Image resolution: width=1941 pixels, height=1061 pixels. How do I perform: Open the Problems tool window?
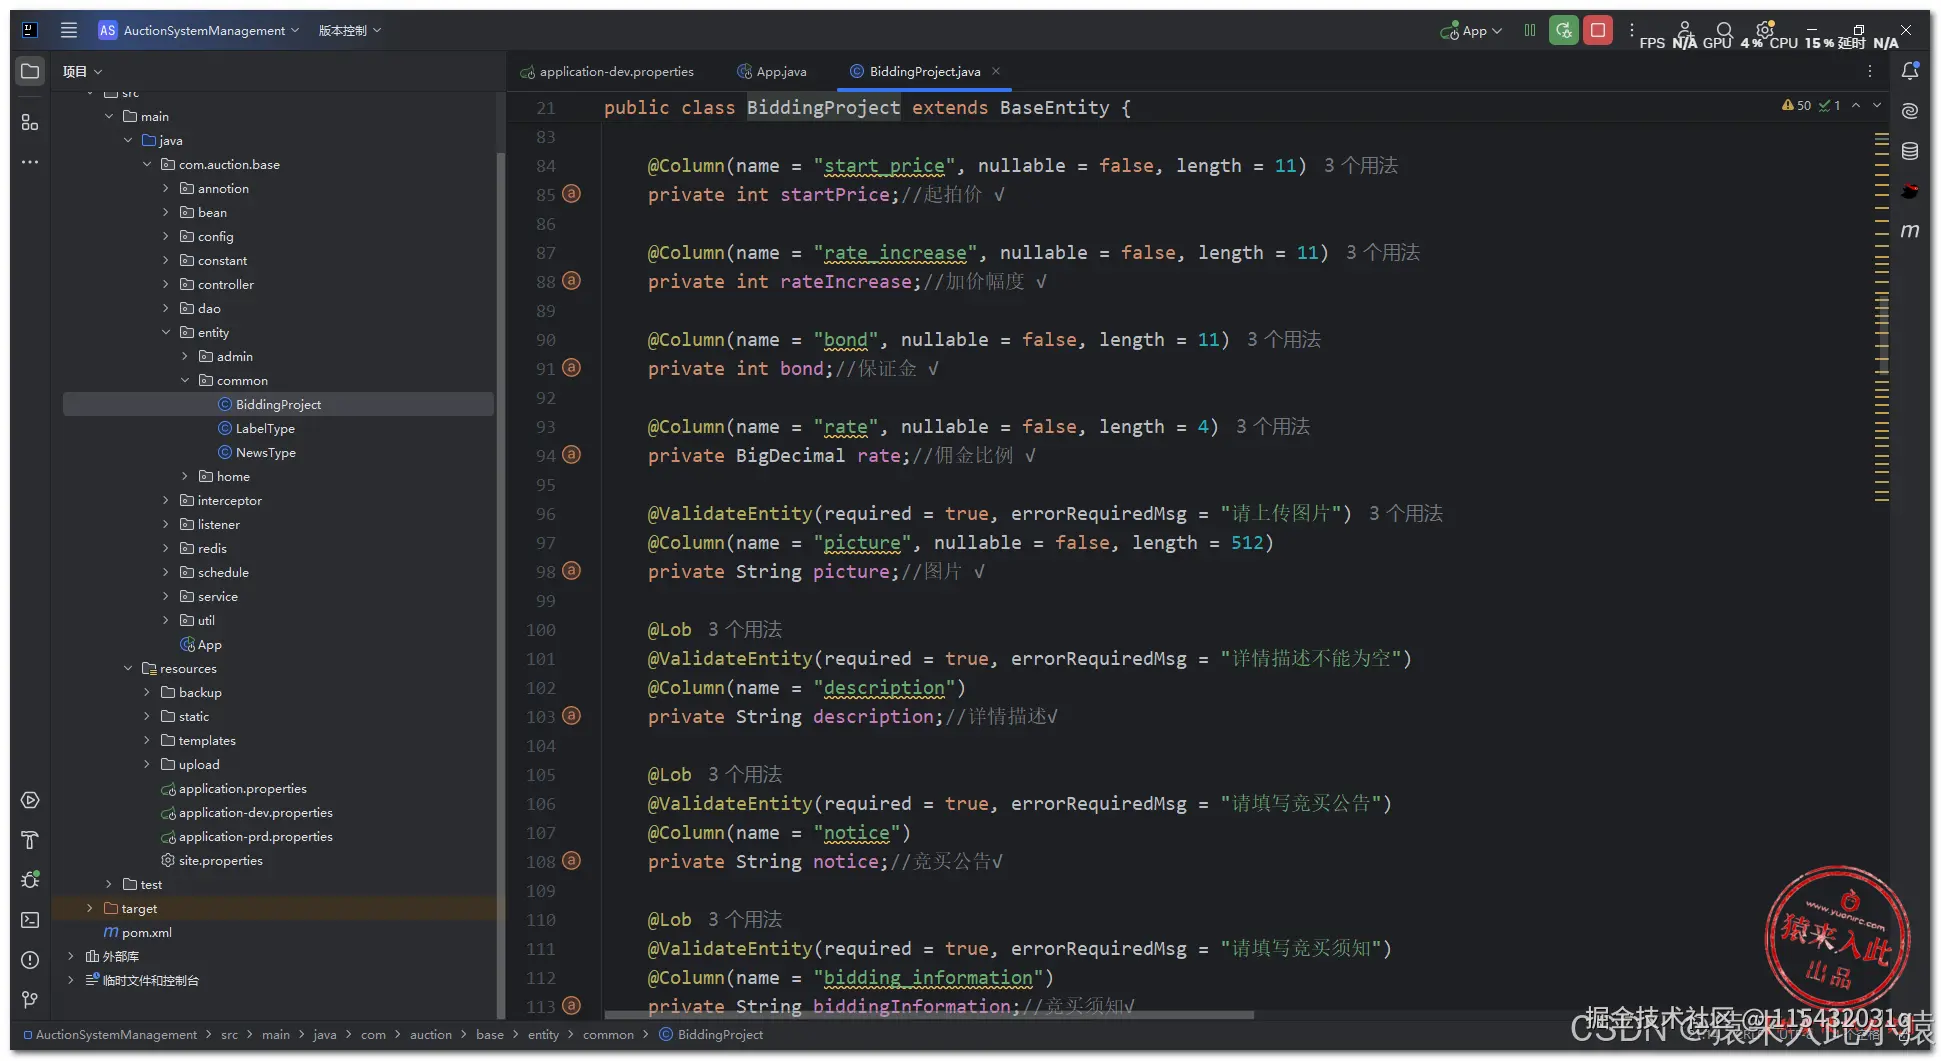pos(30,960)
